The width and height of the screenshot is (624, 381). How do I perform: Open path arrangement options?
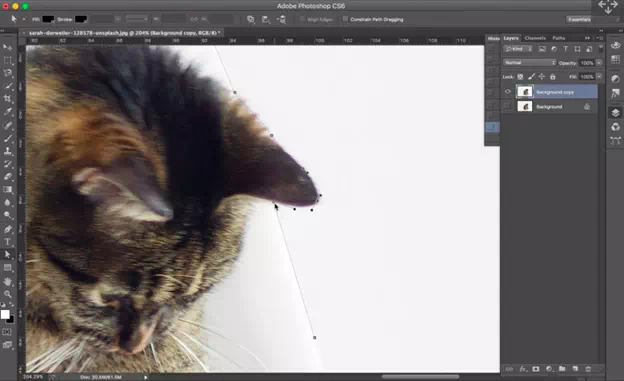pos(281,20)
